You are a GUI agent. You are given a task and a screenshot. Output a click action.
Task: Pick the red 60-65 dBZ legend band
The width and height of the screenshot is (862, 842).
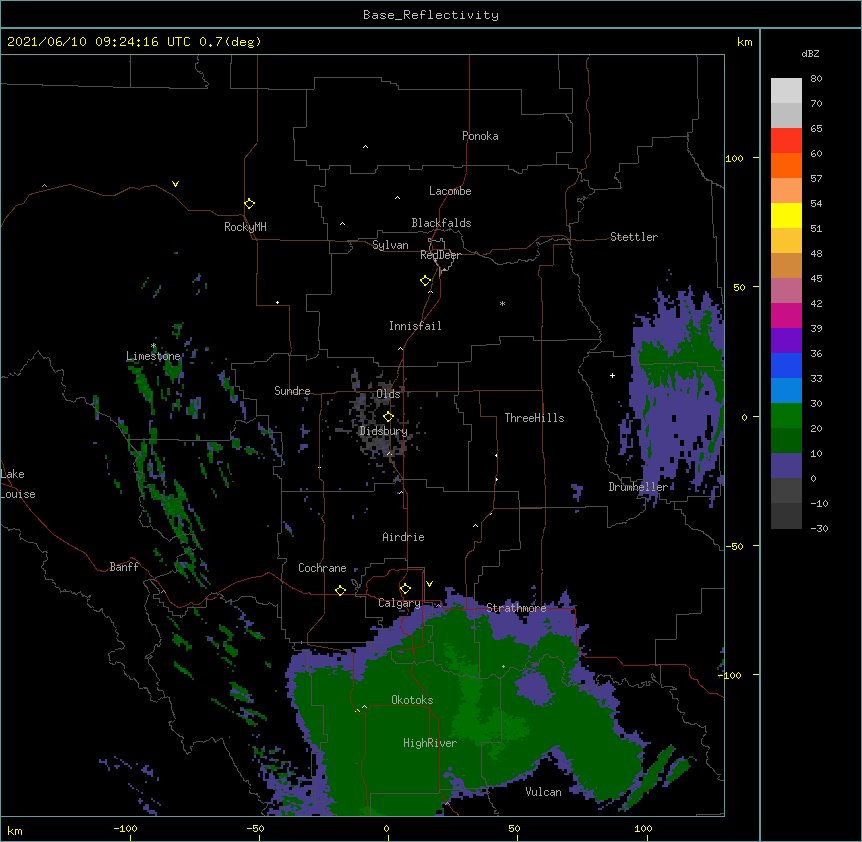[786, 140]
